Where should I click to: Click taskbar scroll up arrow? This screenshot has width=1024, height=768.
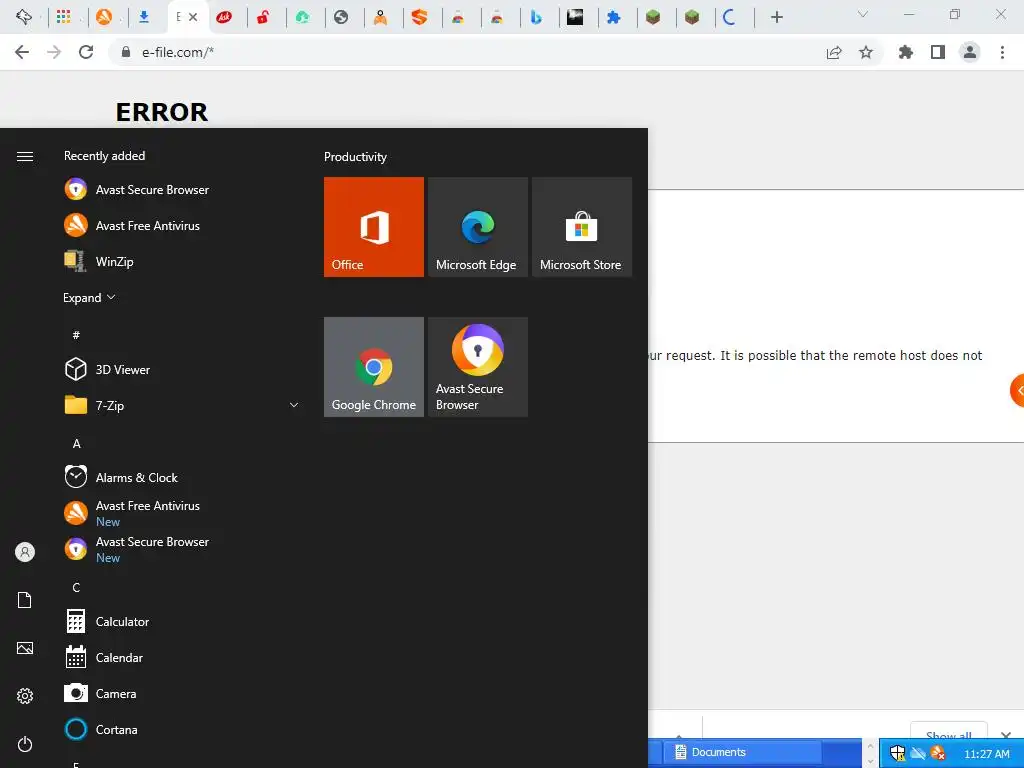870,746
